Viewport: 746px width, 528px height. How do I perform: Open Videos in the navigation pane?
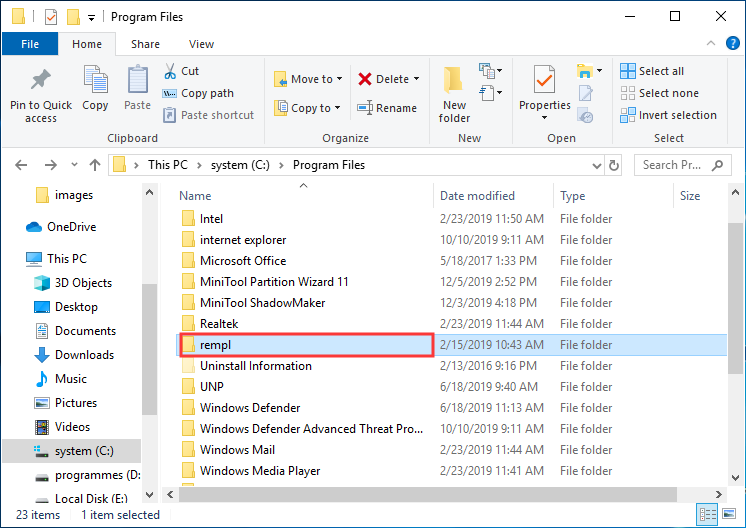[62, 427]
